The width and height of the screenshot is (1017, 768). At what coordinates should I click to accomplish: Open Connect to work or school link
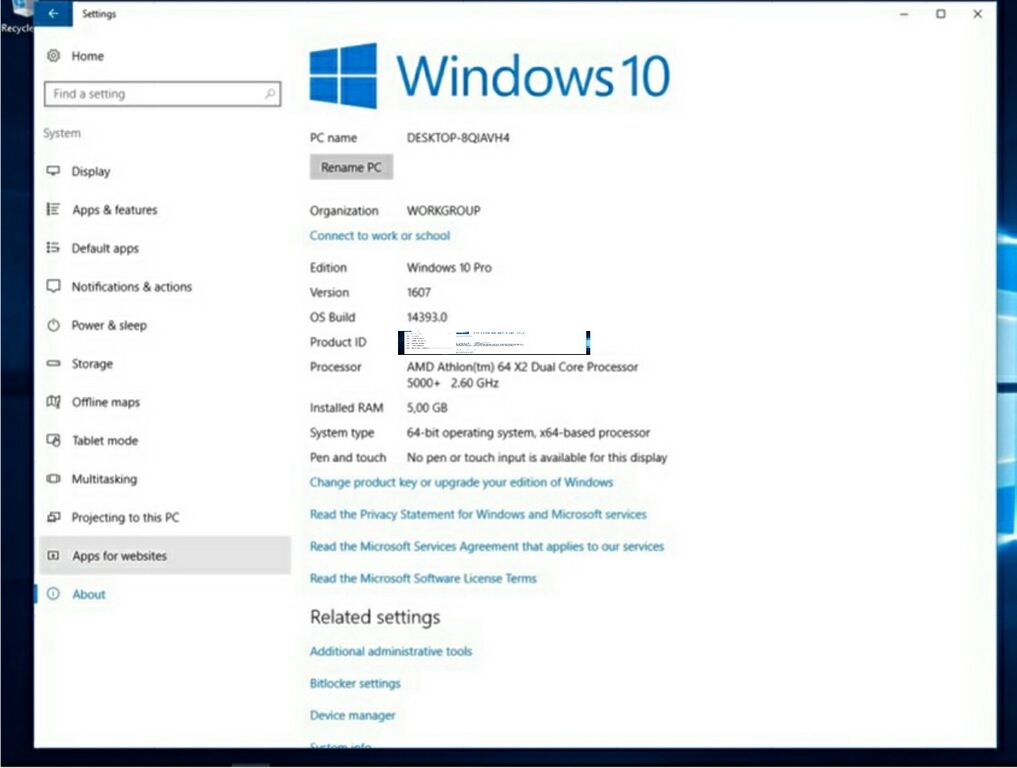point(379,235)
